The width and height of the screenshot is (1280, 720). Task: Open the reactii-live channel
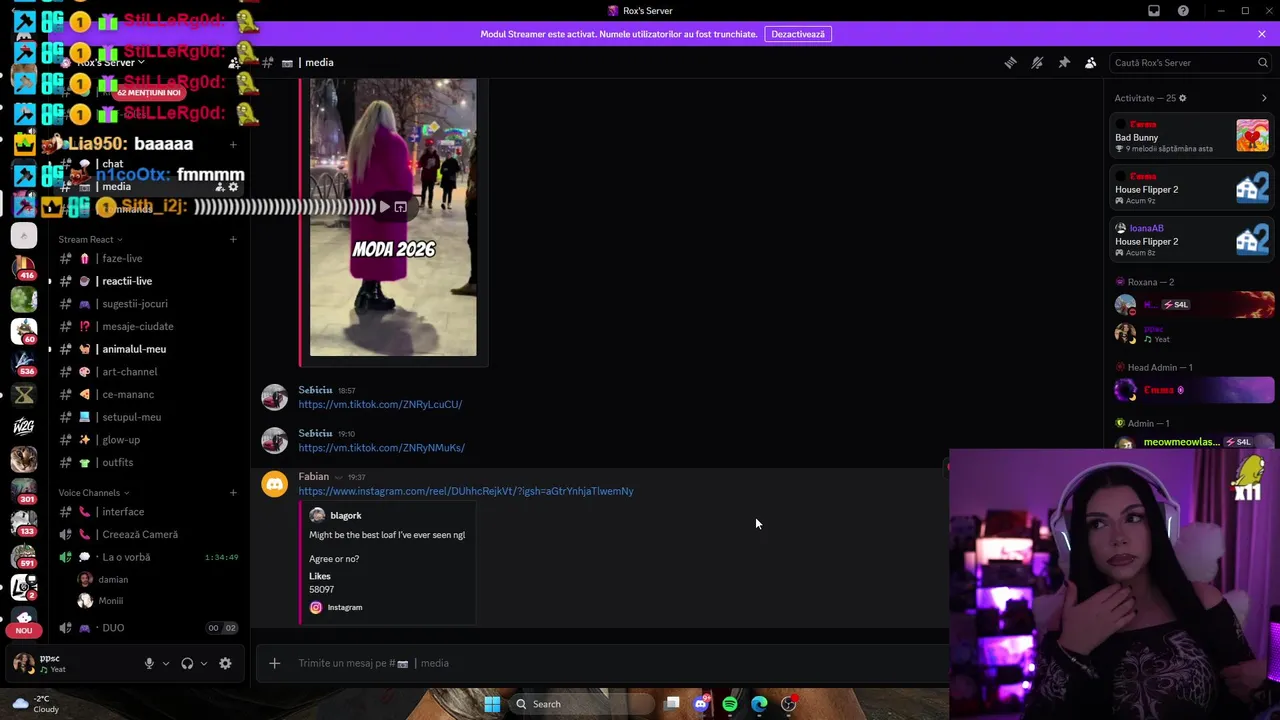(146, 281)
